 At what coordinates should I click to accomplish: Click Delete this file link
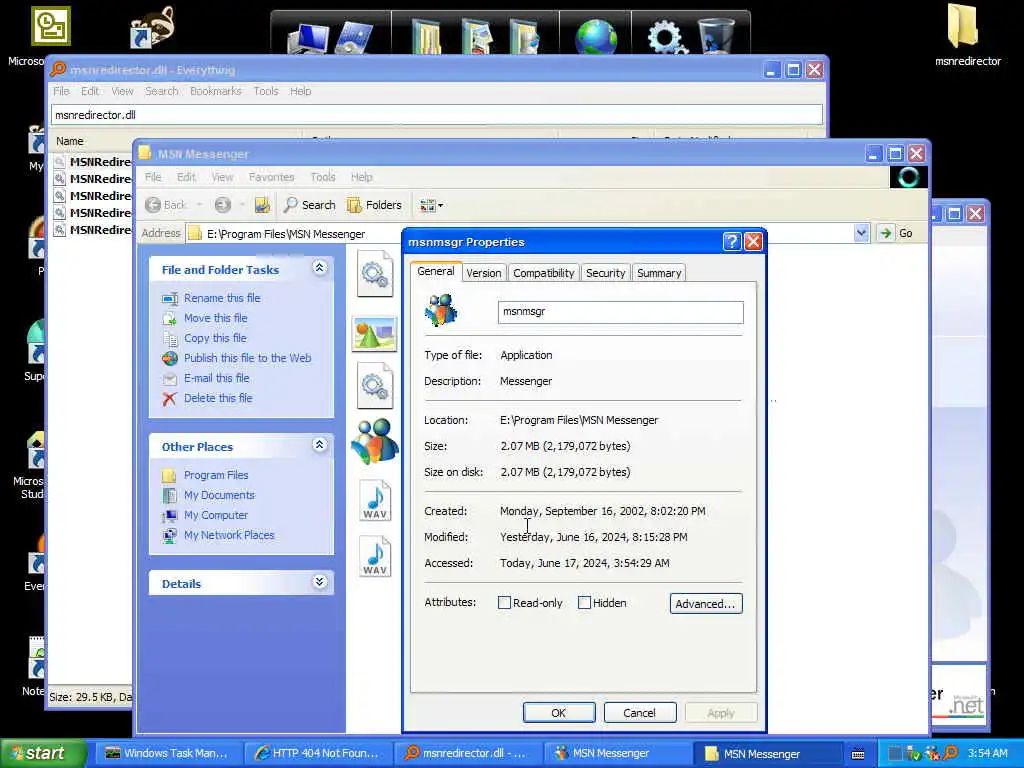pyautogui.click(x=218, y=398)
